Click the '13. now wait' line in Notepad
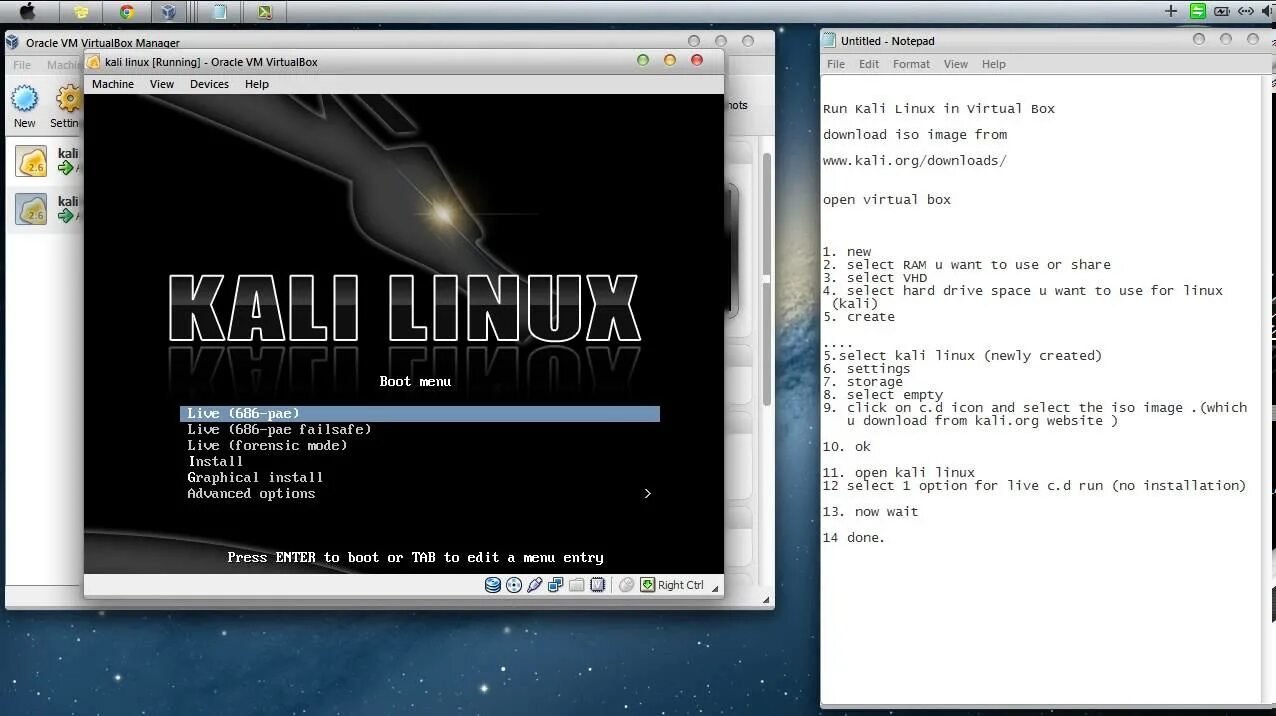 click(870, 511)
